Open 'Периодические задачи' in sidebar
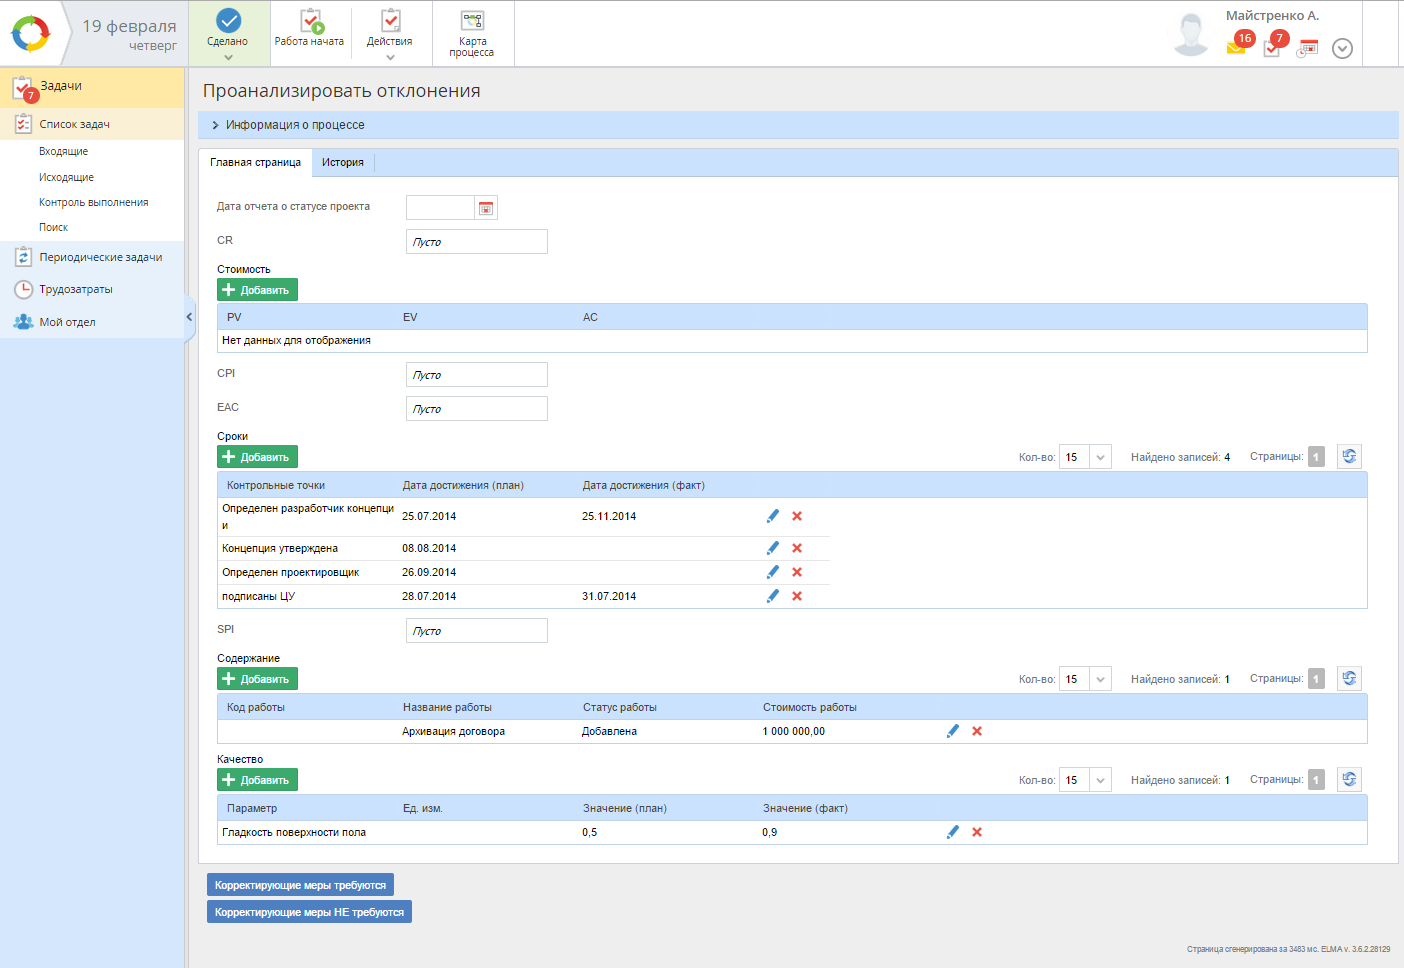 coord(100,257)
